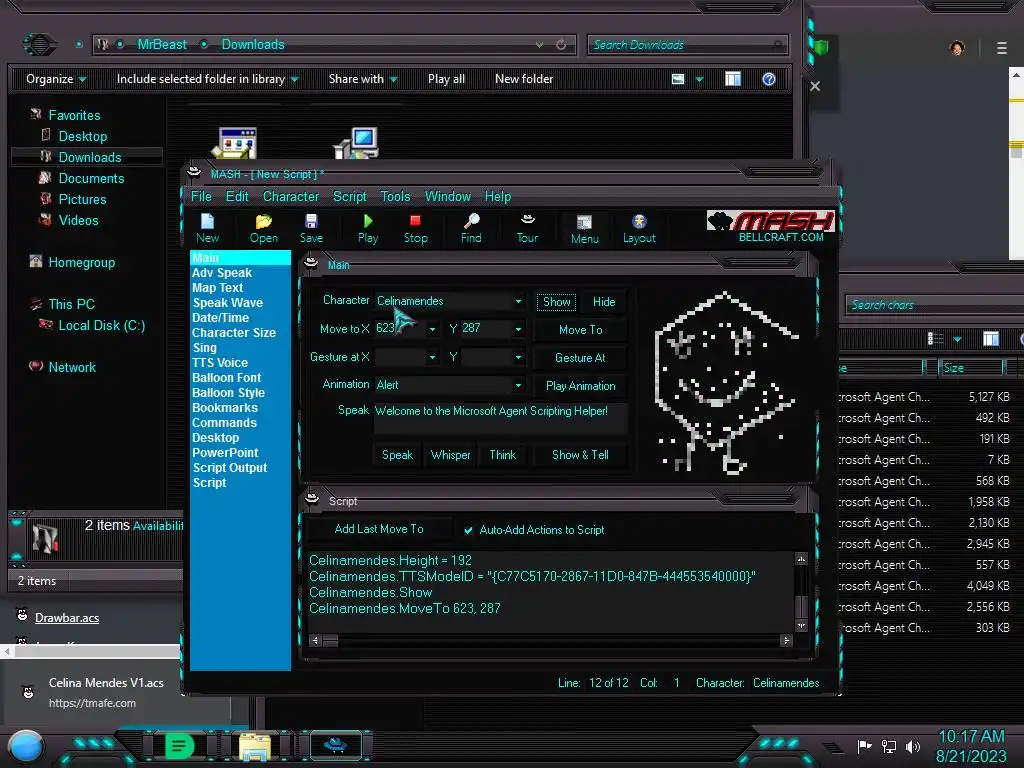Click the Show & Tell button
Screen dimensions: 1024x768
(x=581, y=455)
